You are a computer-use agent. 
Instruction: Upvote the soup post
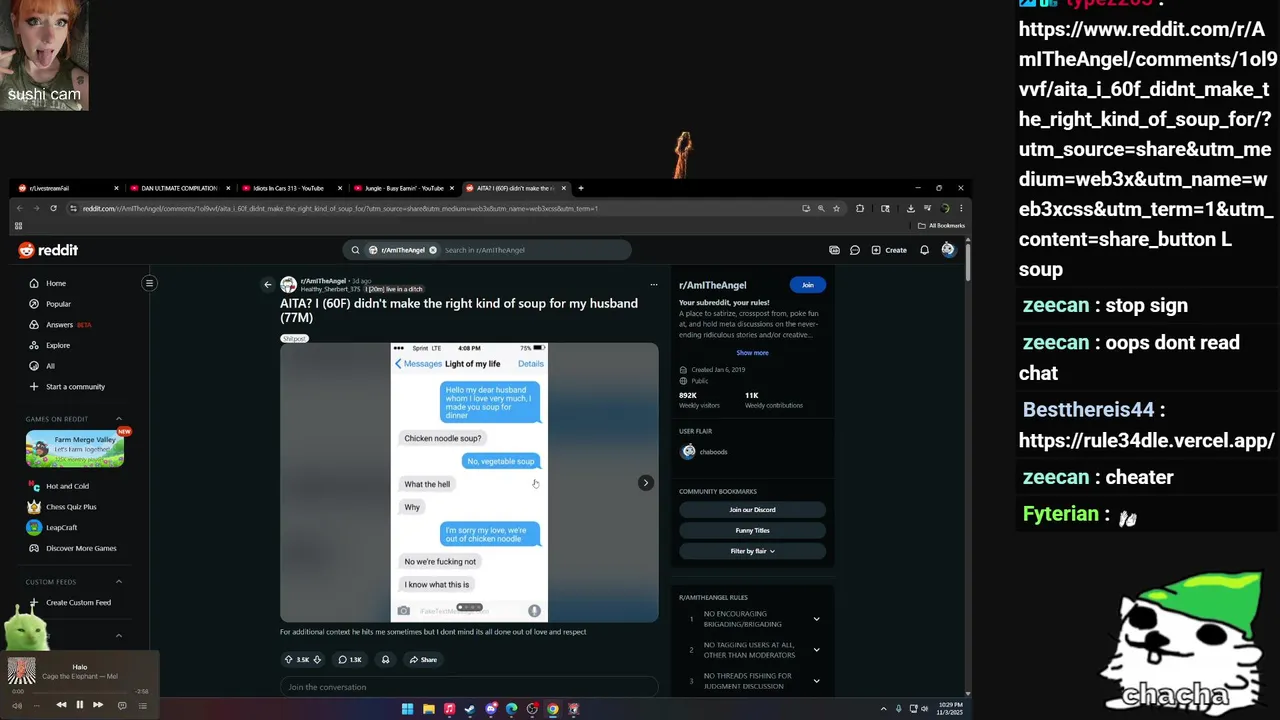tap(289, 660)
